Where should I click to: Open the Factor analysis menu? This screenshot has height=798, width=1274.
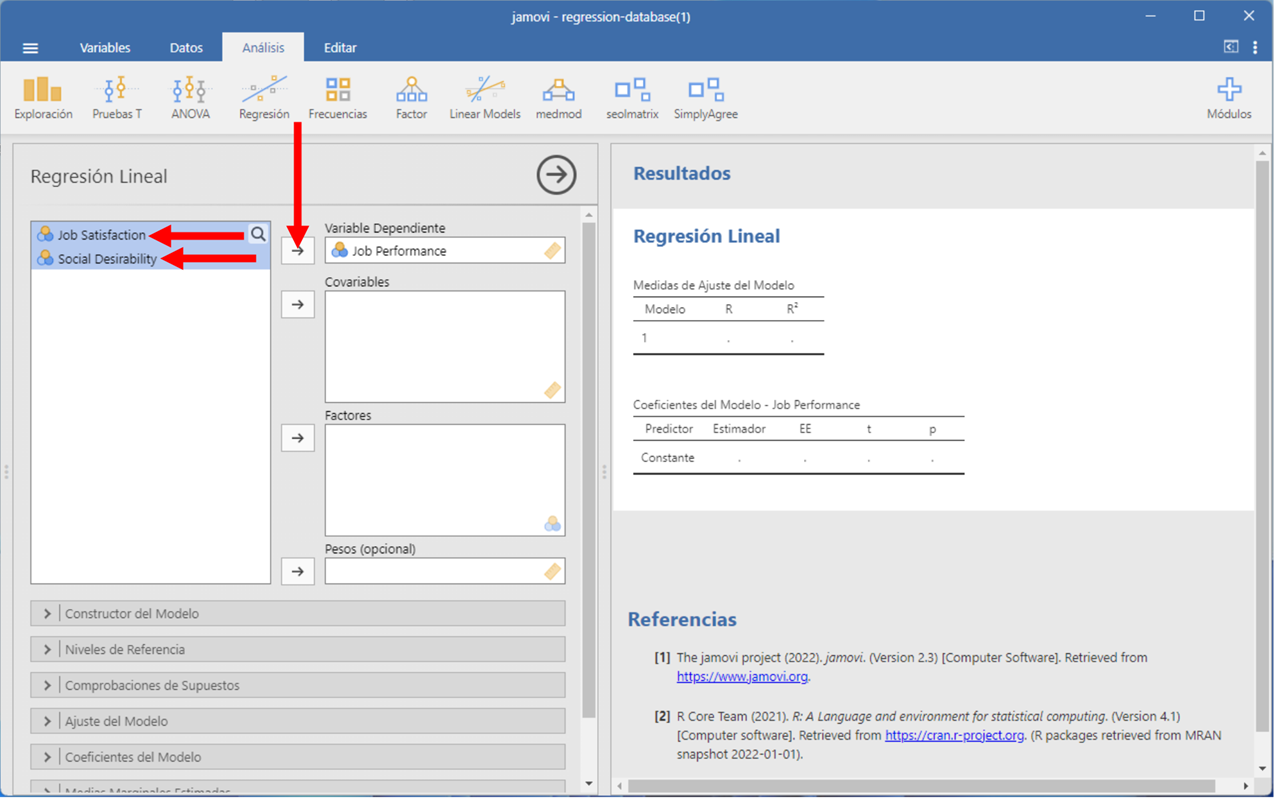[411, 98]
